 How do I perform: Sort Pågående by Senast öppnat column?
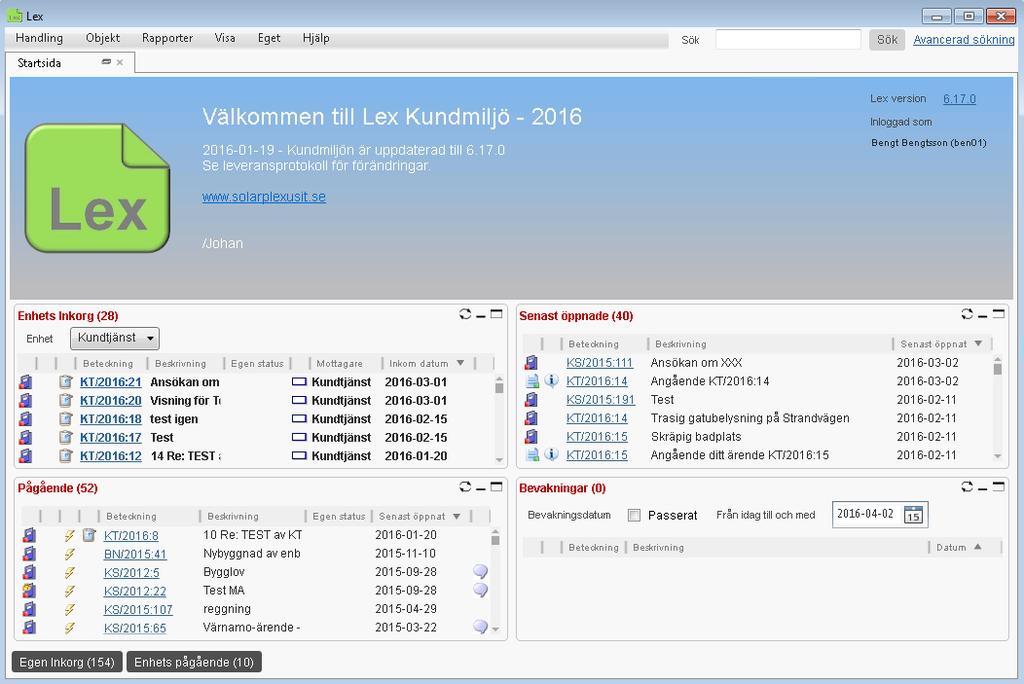(420, 516)
